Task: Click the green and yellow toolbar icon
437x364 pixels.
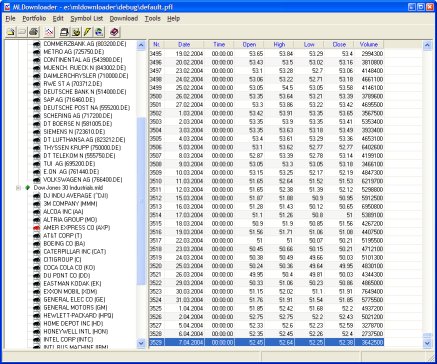Action: pos(76,32)
